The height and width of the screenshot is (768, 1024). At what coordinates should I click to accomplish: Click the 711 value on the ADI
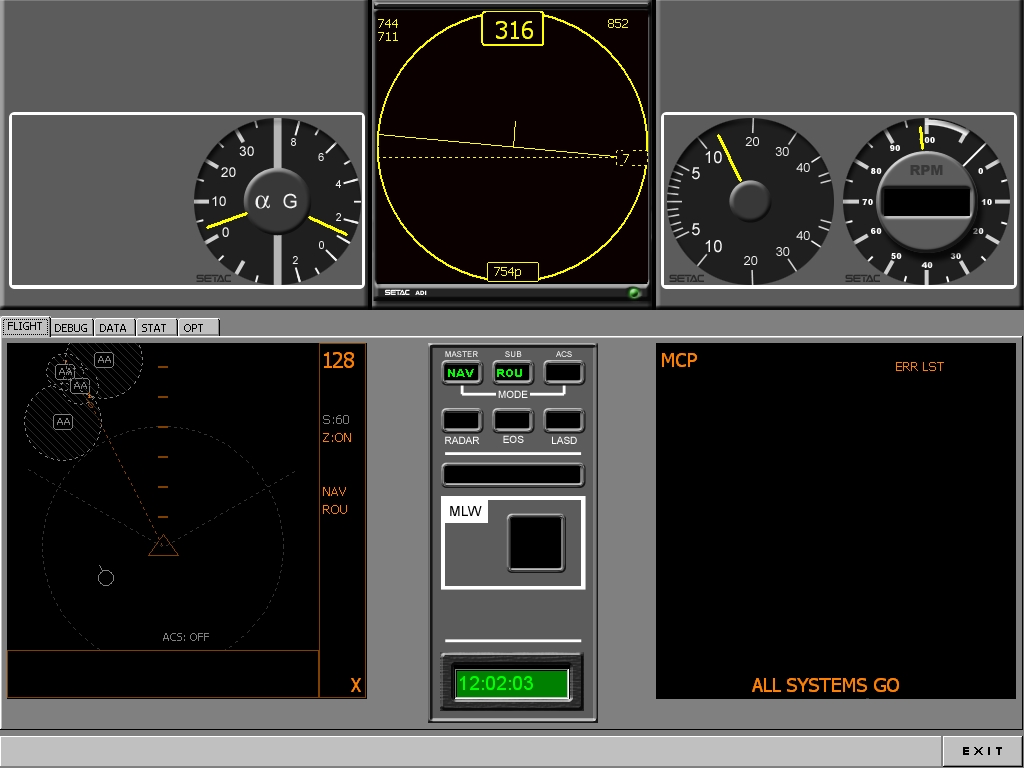pyautogui.click(x=388, y=37)
